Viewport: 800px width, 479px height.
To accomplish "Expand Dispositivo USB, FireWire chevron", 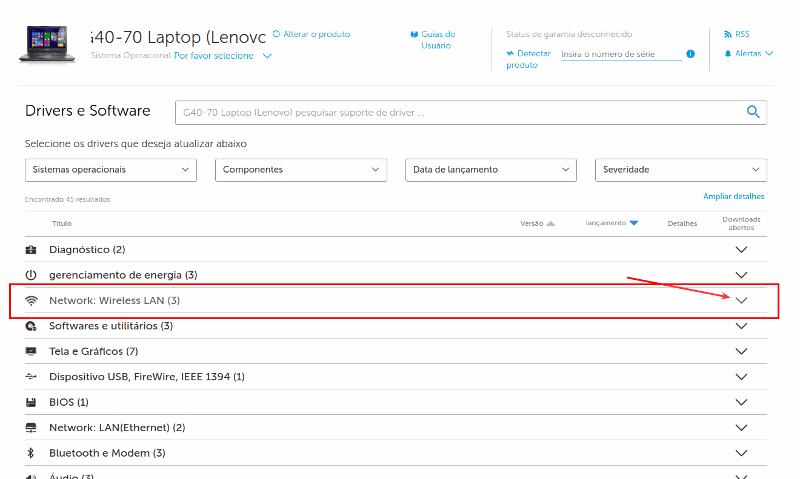I will click(741, 376).
